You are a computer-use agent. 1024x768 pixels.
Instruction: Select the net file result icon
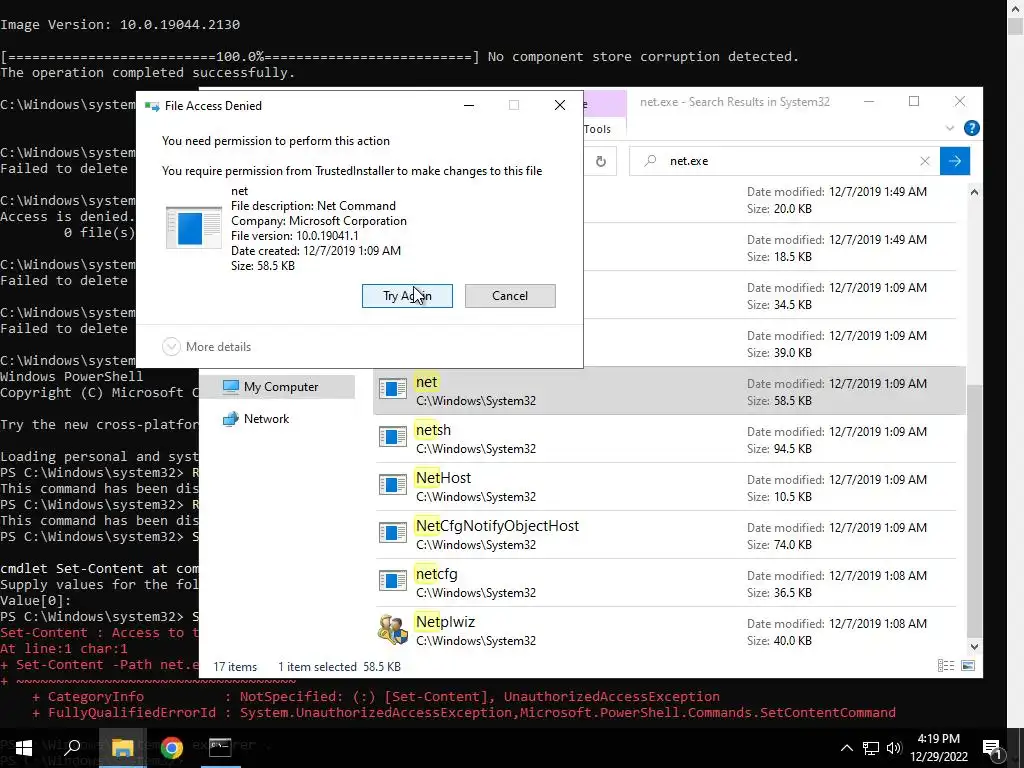pos(392,389)
